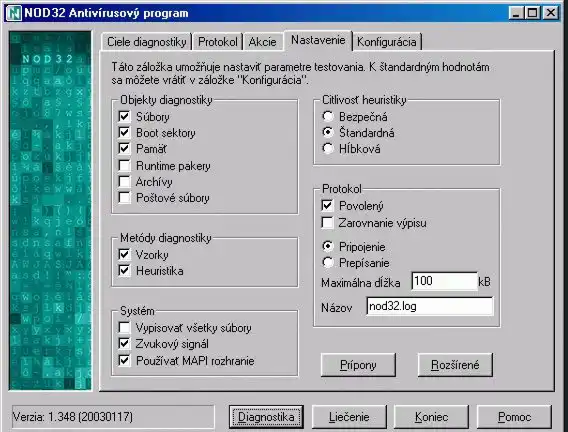Switch to the Ciele diagnostiky tab
Screen dimensions: 568x432
coord(146,42)
